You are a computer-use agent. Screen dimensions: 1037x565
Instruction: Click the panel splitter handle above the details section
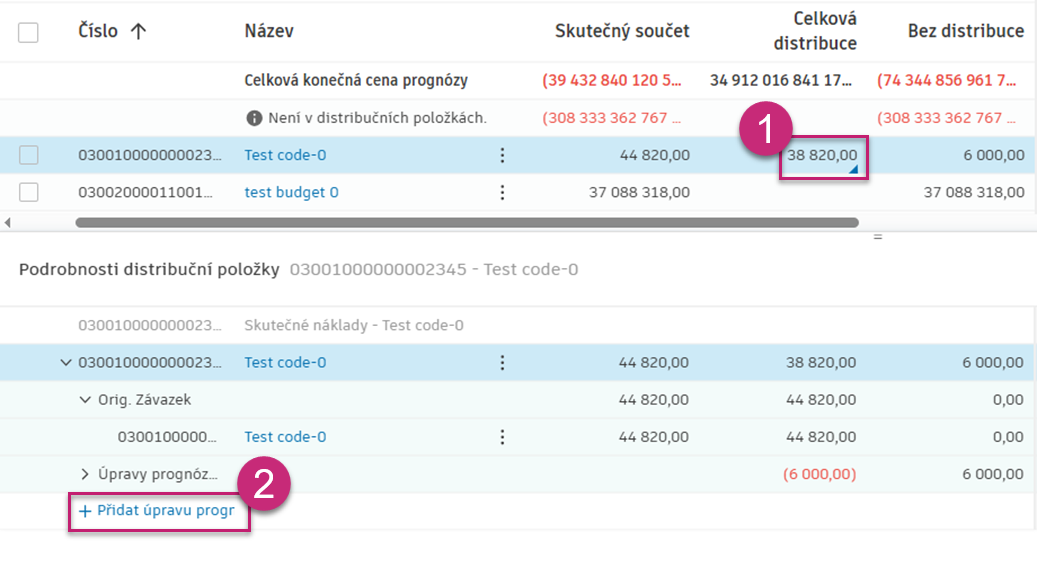pyautogui.click(x=878, y=237)
